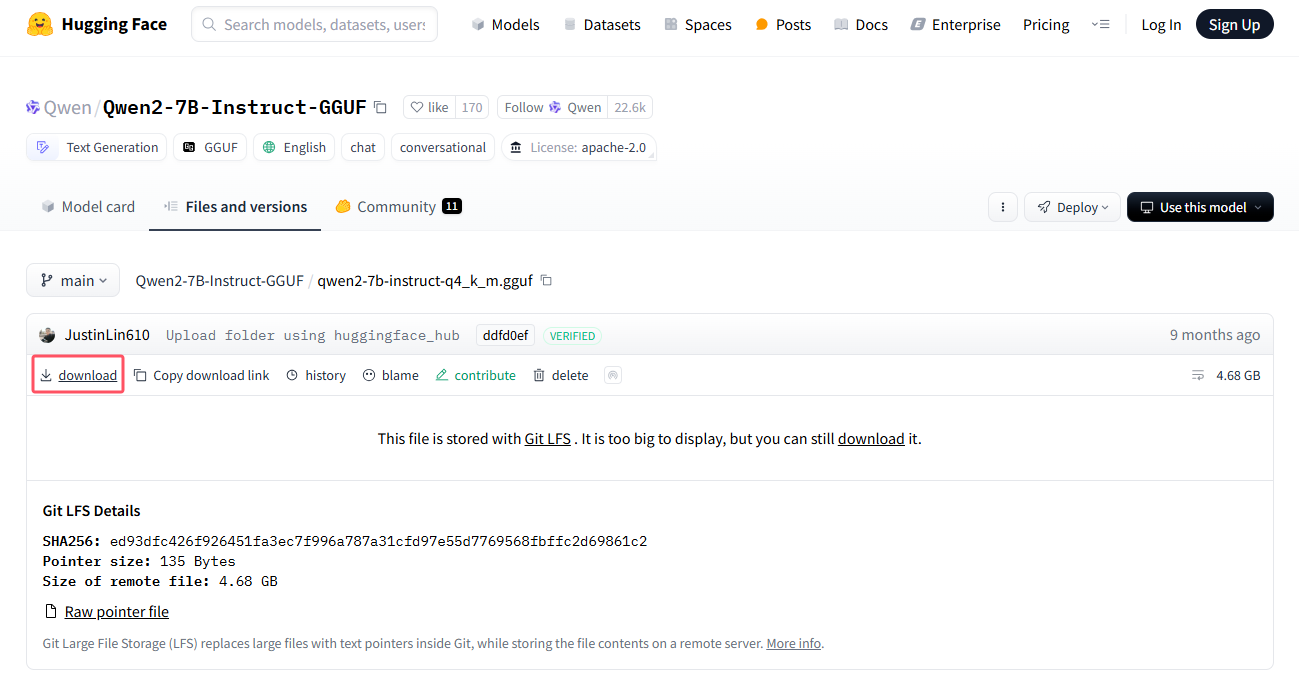Open the License: apache-2.0 tag
1299x693 pixels.
pos(579,147)
